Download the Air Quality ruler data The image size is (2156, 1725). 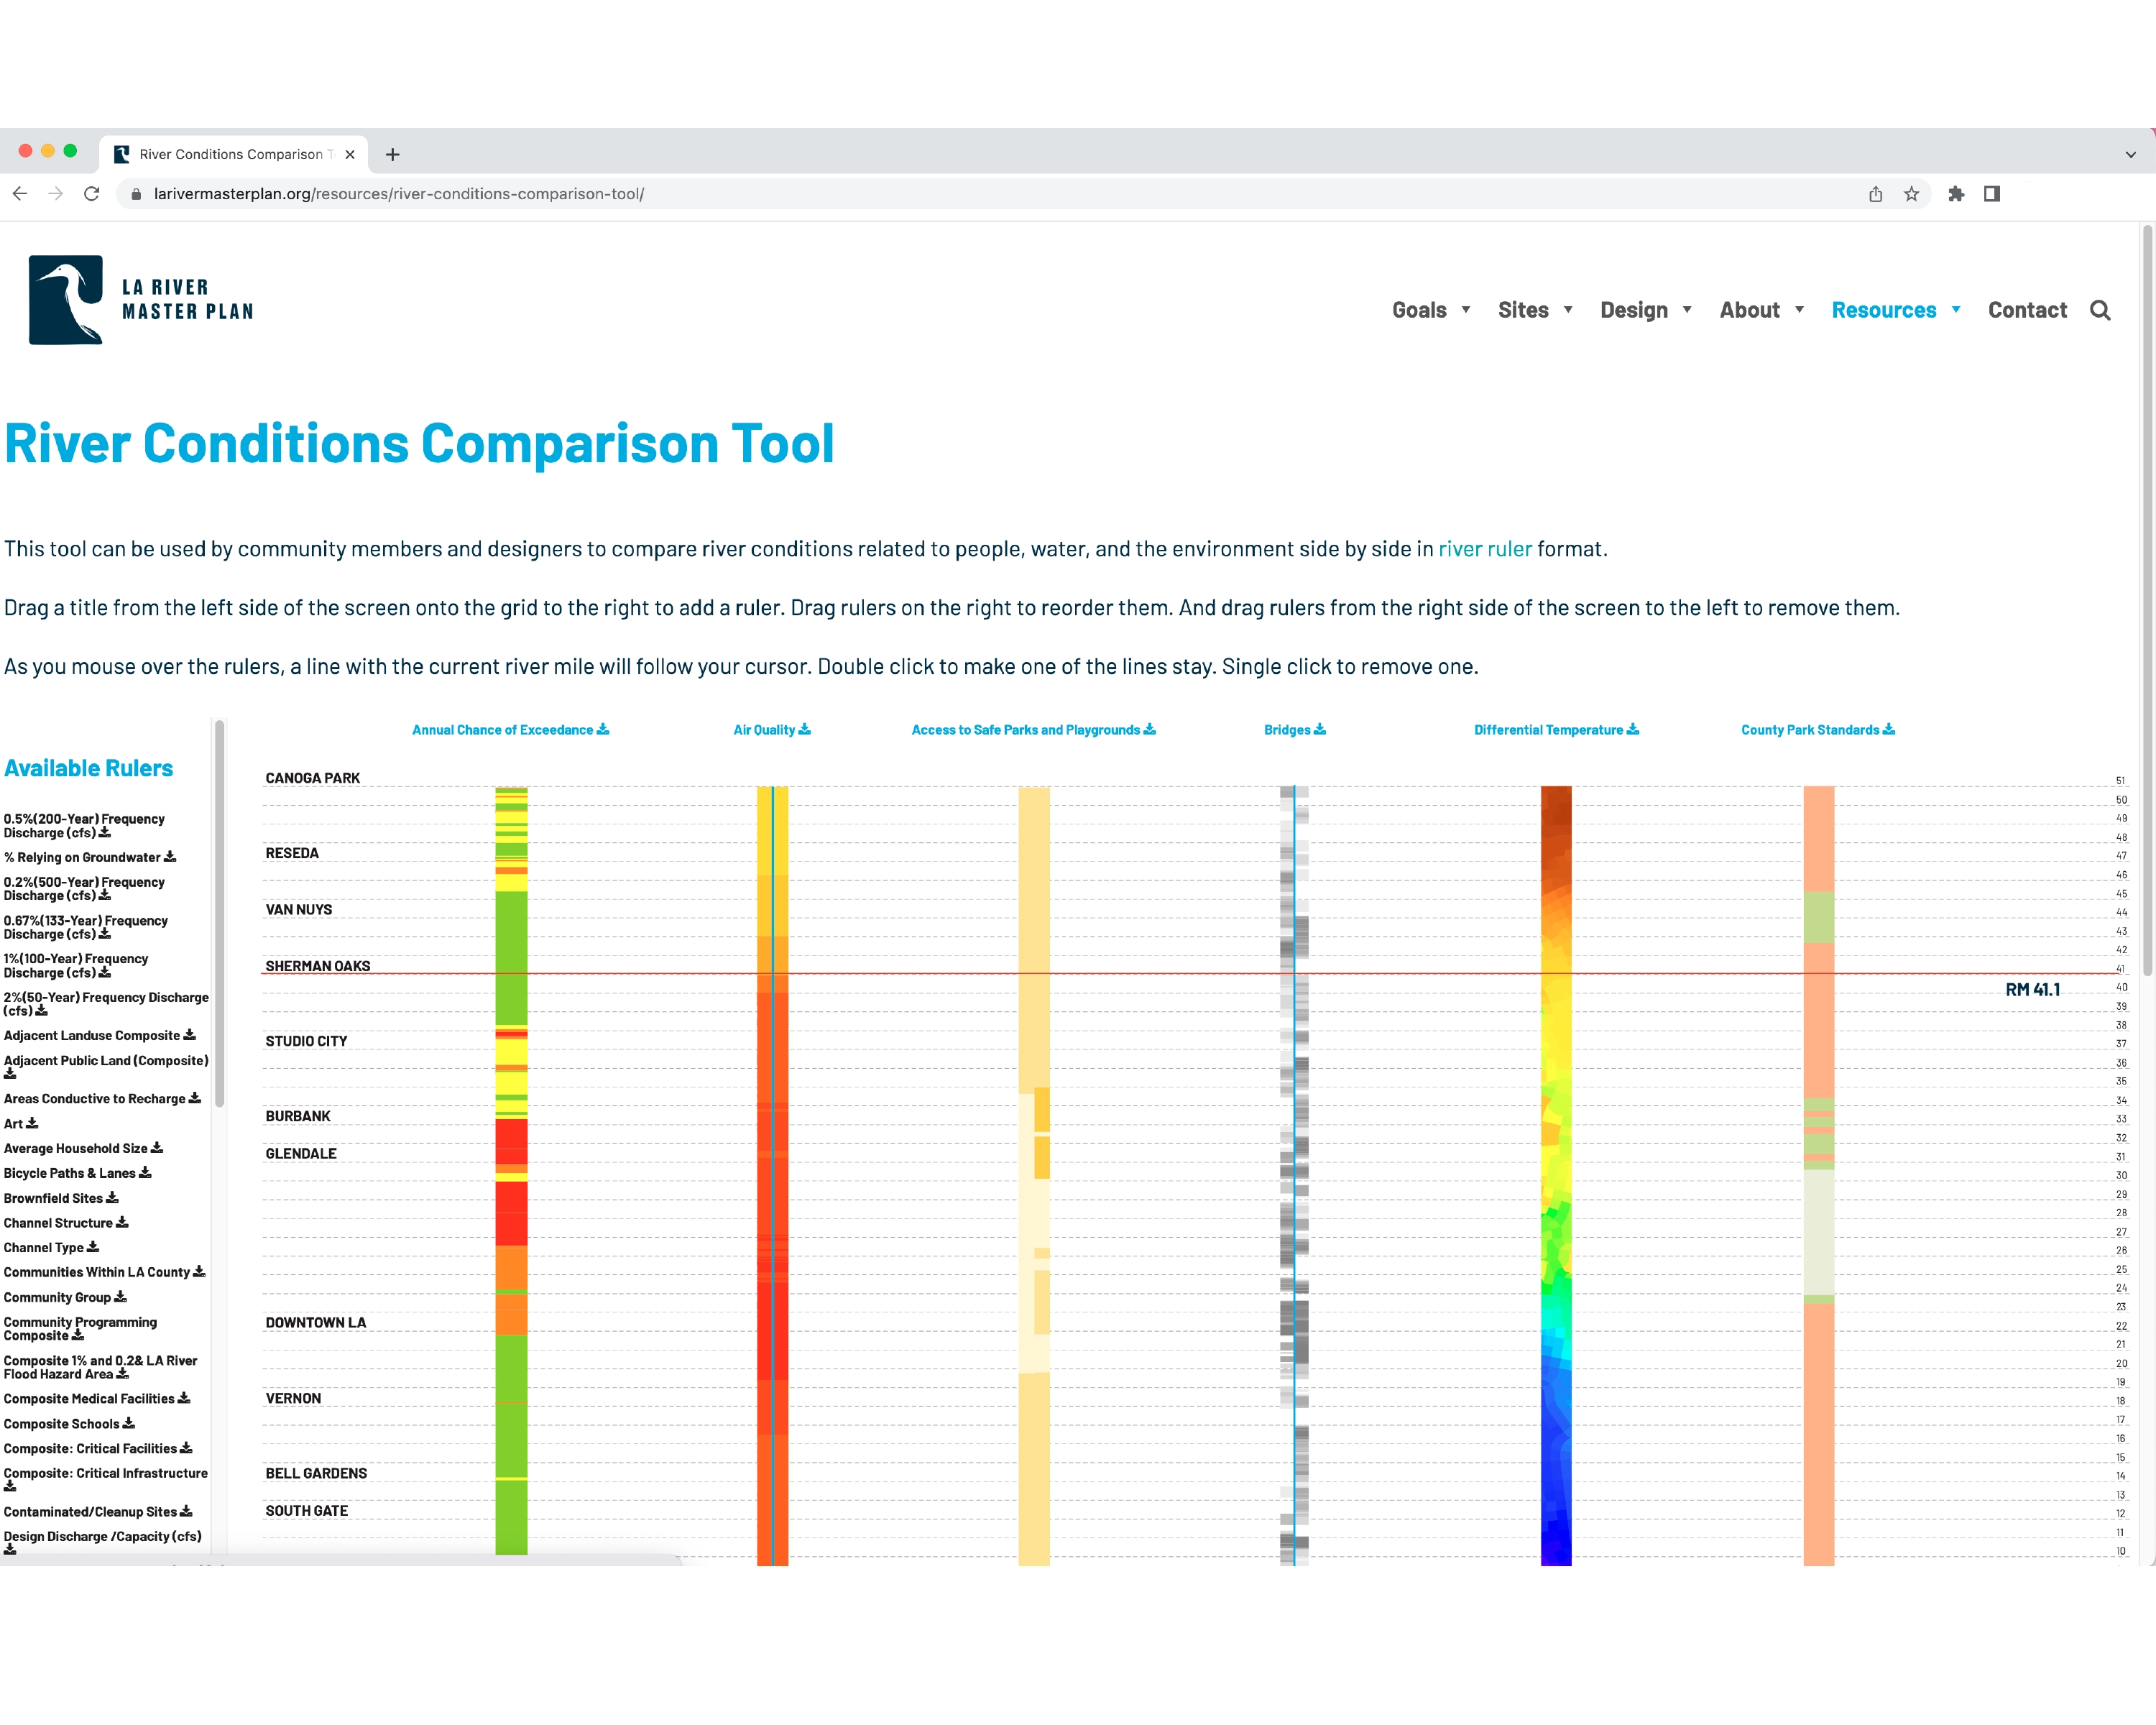coord(805,730)
